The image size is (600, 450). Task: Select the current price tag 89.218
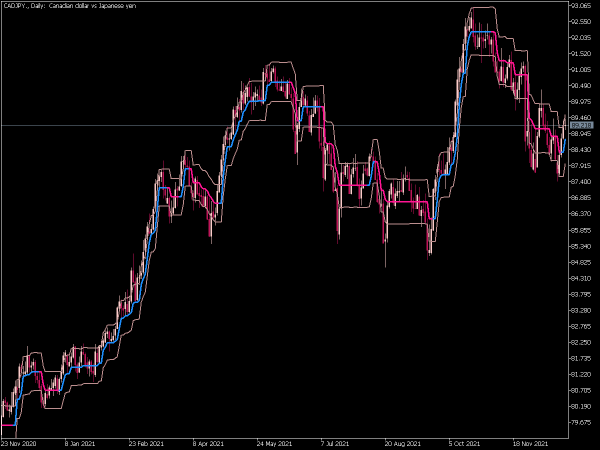point(581,126)
